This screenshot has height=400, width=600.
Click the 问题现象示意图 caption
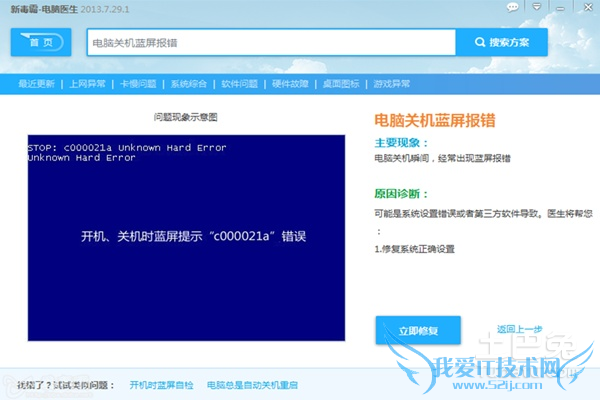coord(186,117)
